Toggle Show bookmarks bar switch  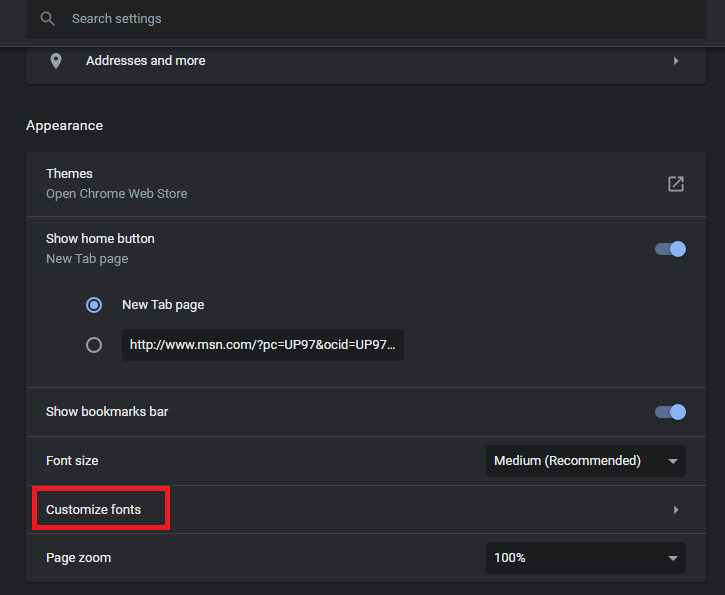[670, 412]
